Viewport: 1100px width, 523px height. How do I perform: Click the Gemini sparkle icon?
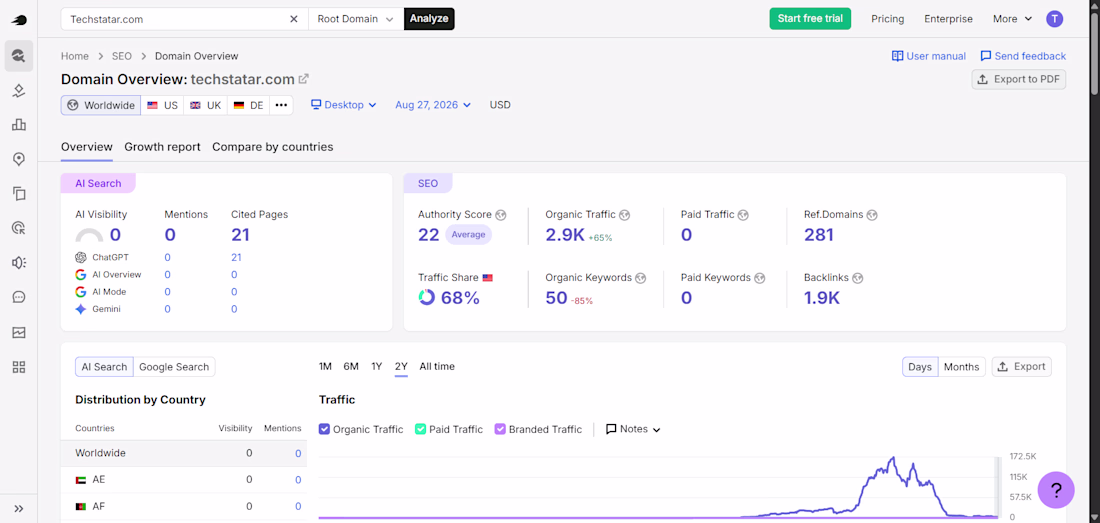(81, 309)
